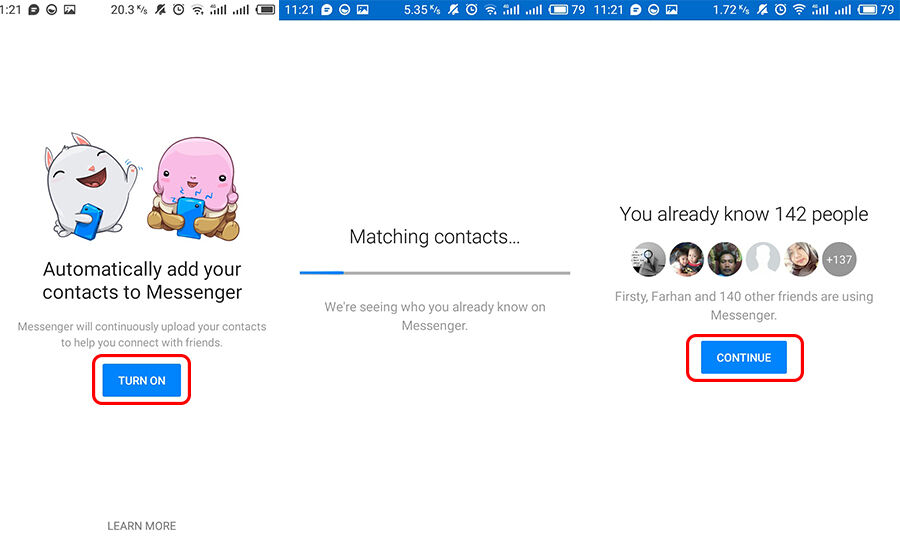Tap Wi-Fi icon on Matching contacts screen
The height and width of the screenshot is (555, 900).
[x=491, y=10]
